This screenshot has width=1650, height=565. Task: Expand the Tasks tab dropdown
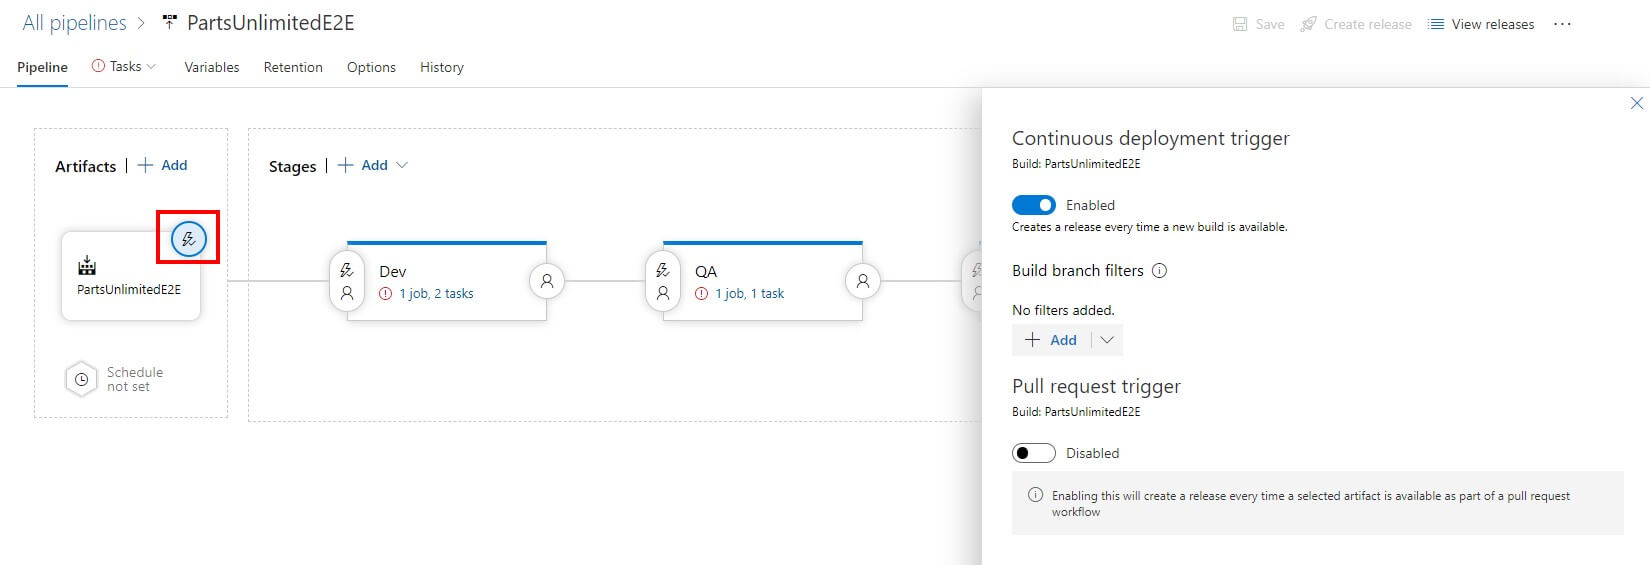coord(151,67)
